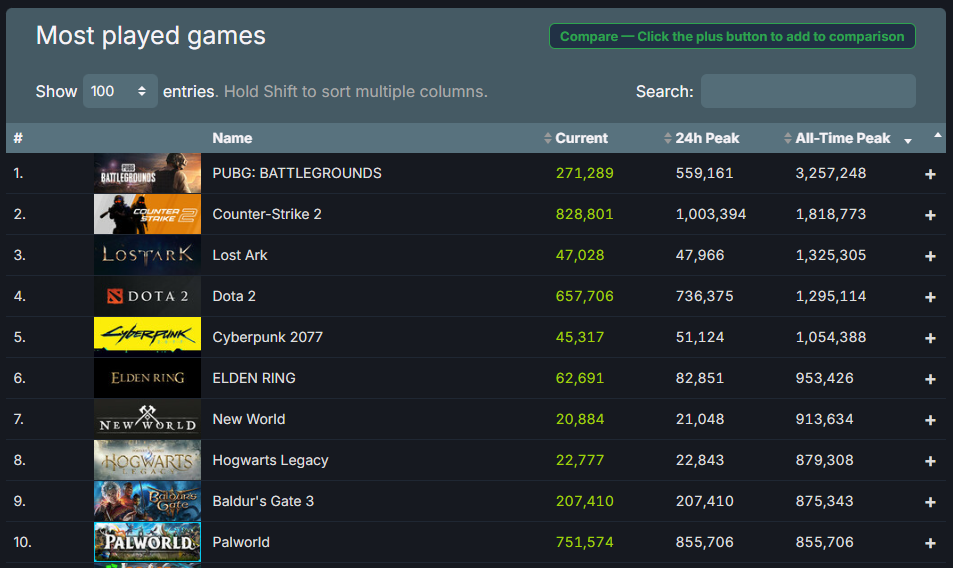The image size is (953, 568).
Task: Open the Show entries count dropdown
Action: [x=120, y=91]
